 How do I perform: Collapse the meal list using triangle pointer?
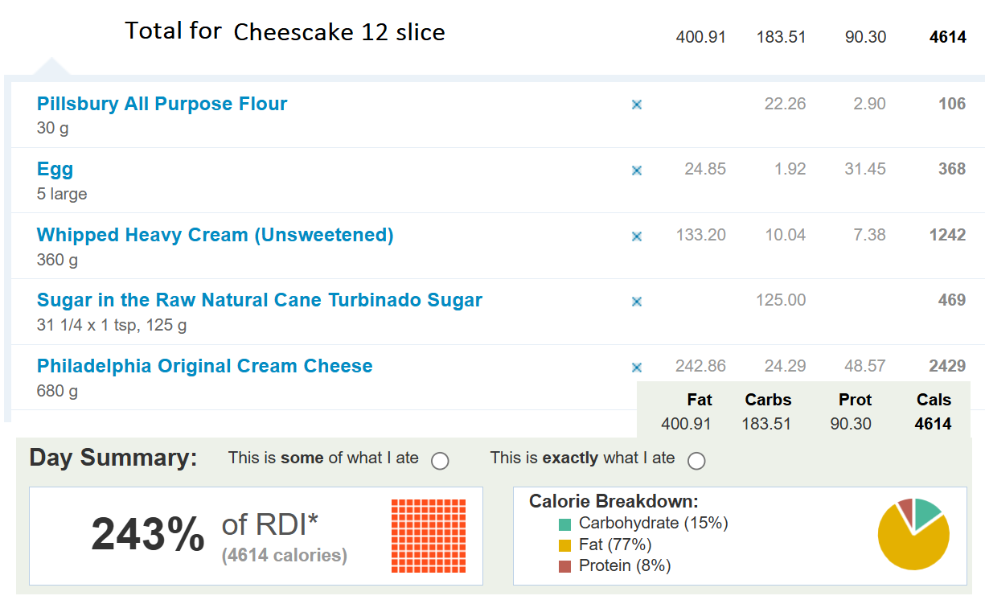click(x=52, y=67)
